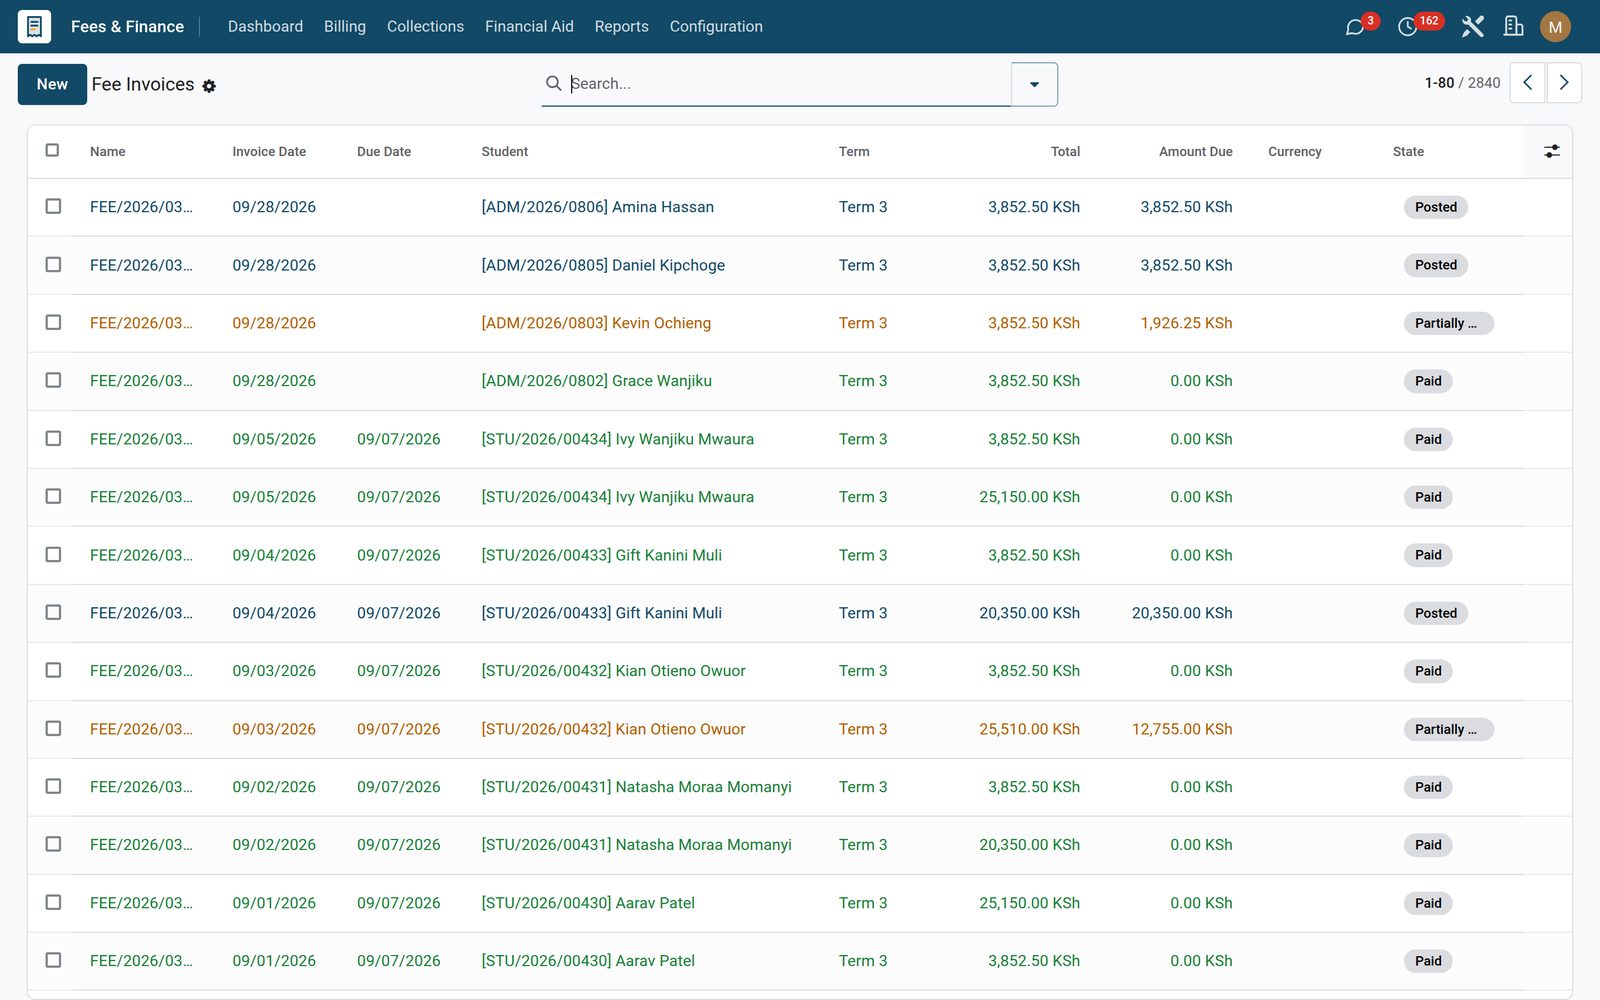Click the Partially status badge for Kevin Ochieng
This screenshot has width=1600, height=1000.
pyautogui.click(x=1447, y=323)
